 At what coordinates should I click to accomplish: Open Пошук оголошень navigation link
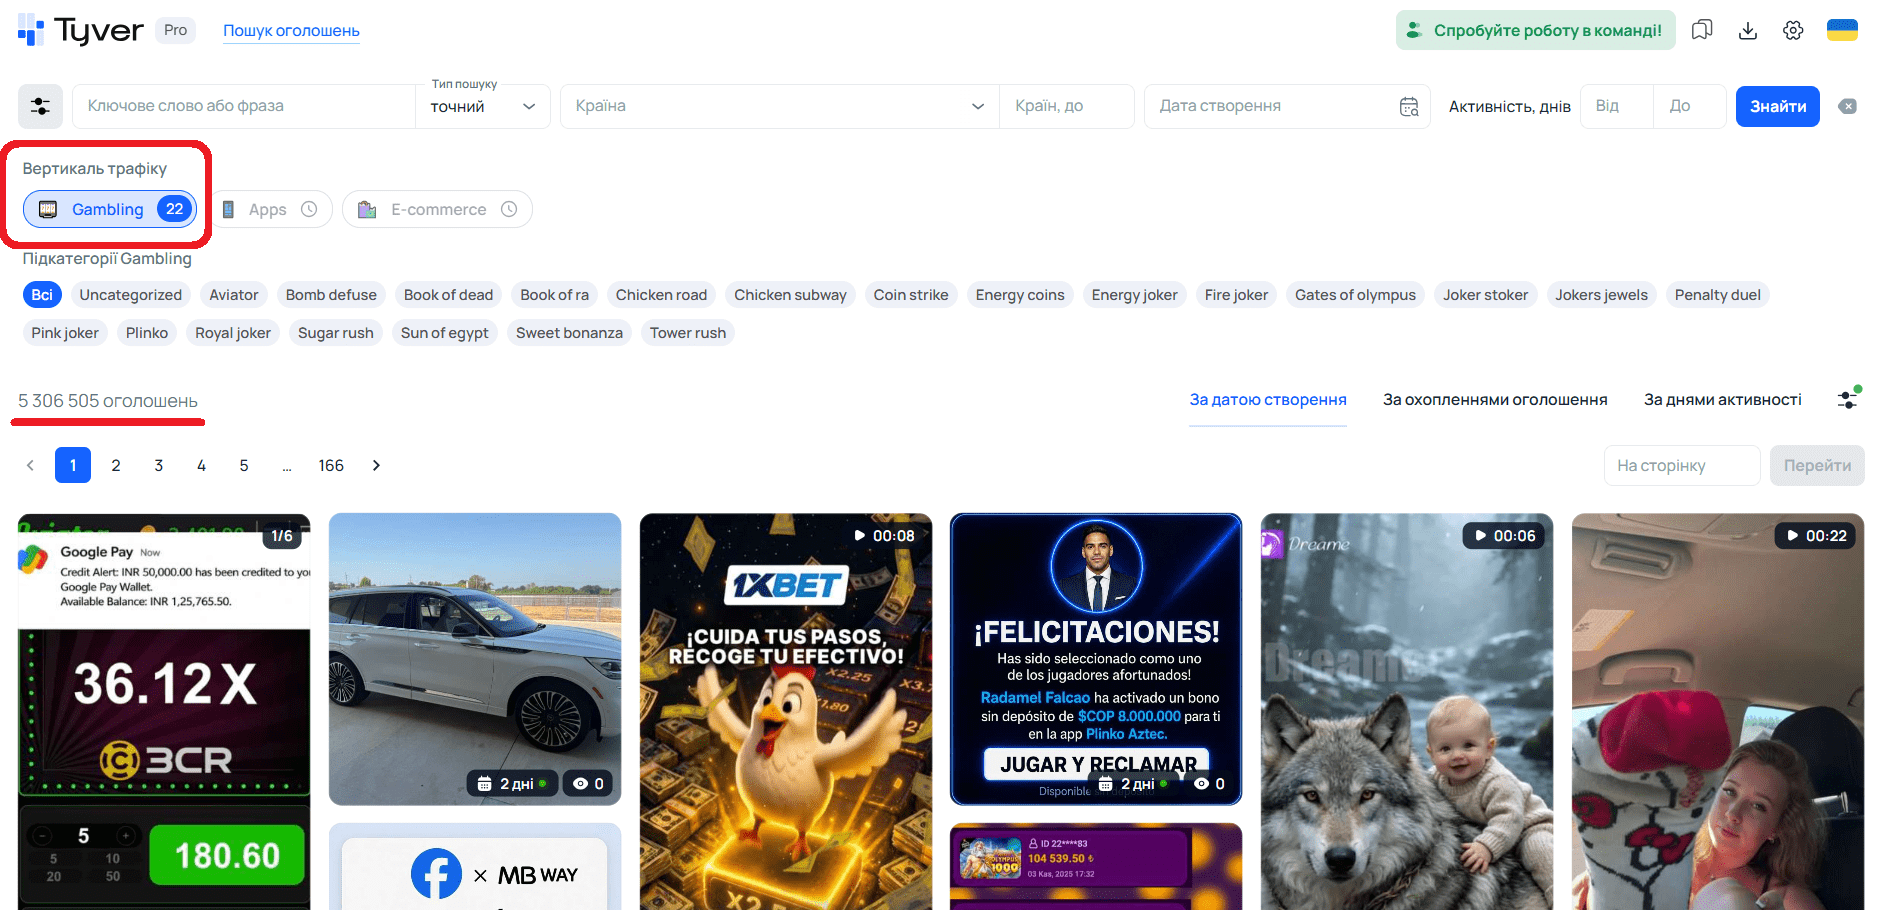pos(291,31)
